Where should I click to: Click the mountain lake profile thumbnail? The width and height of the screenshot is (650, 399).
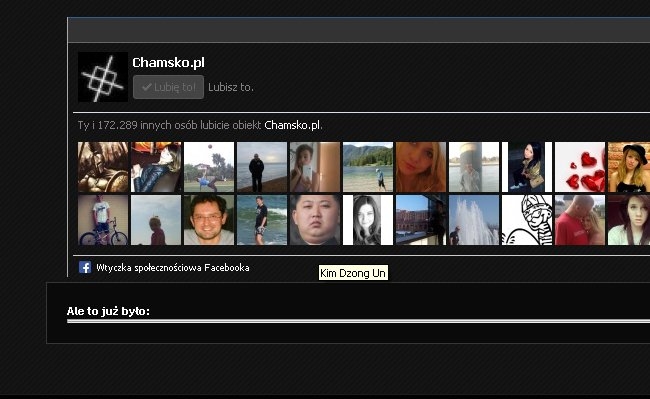click(368, 167)
